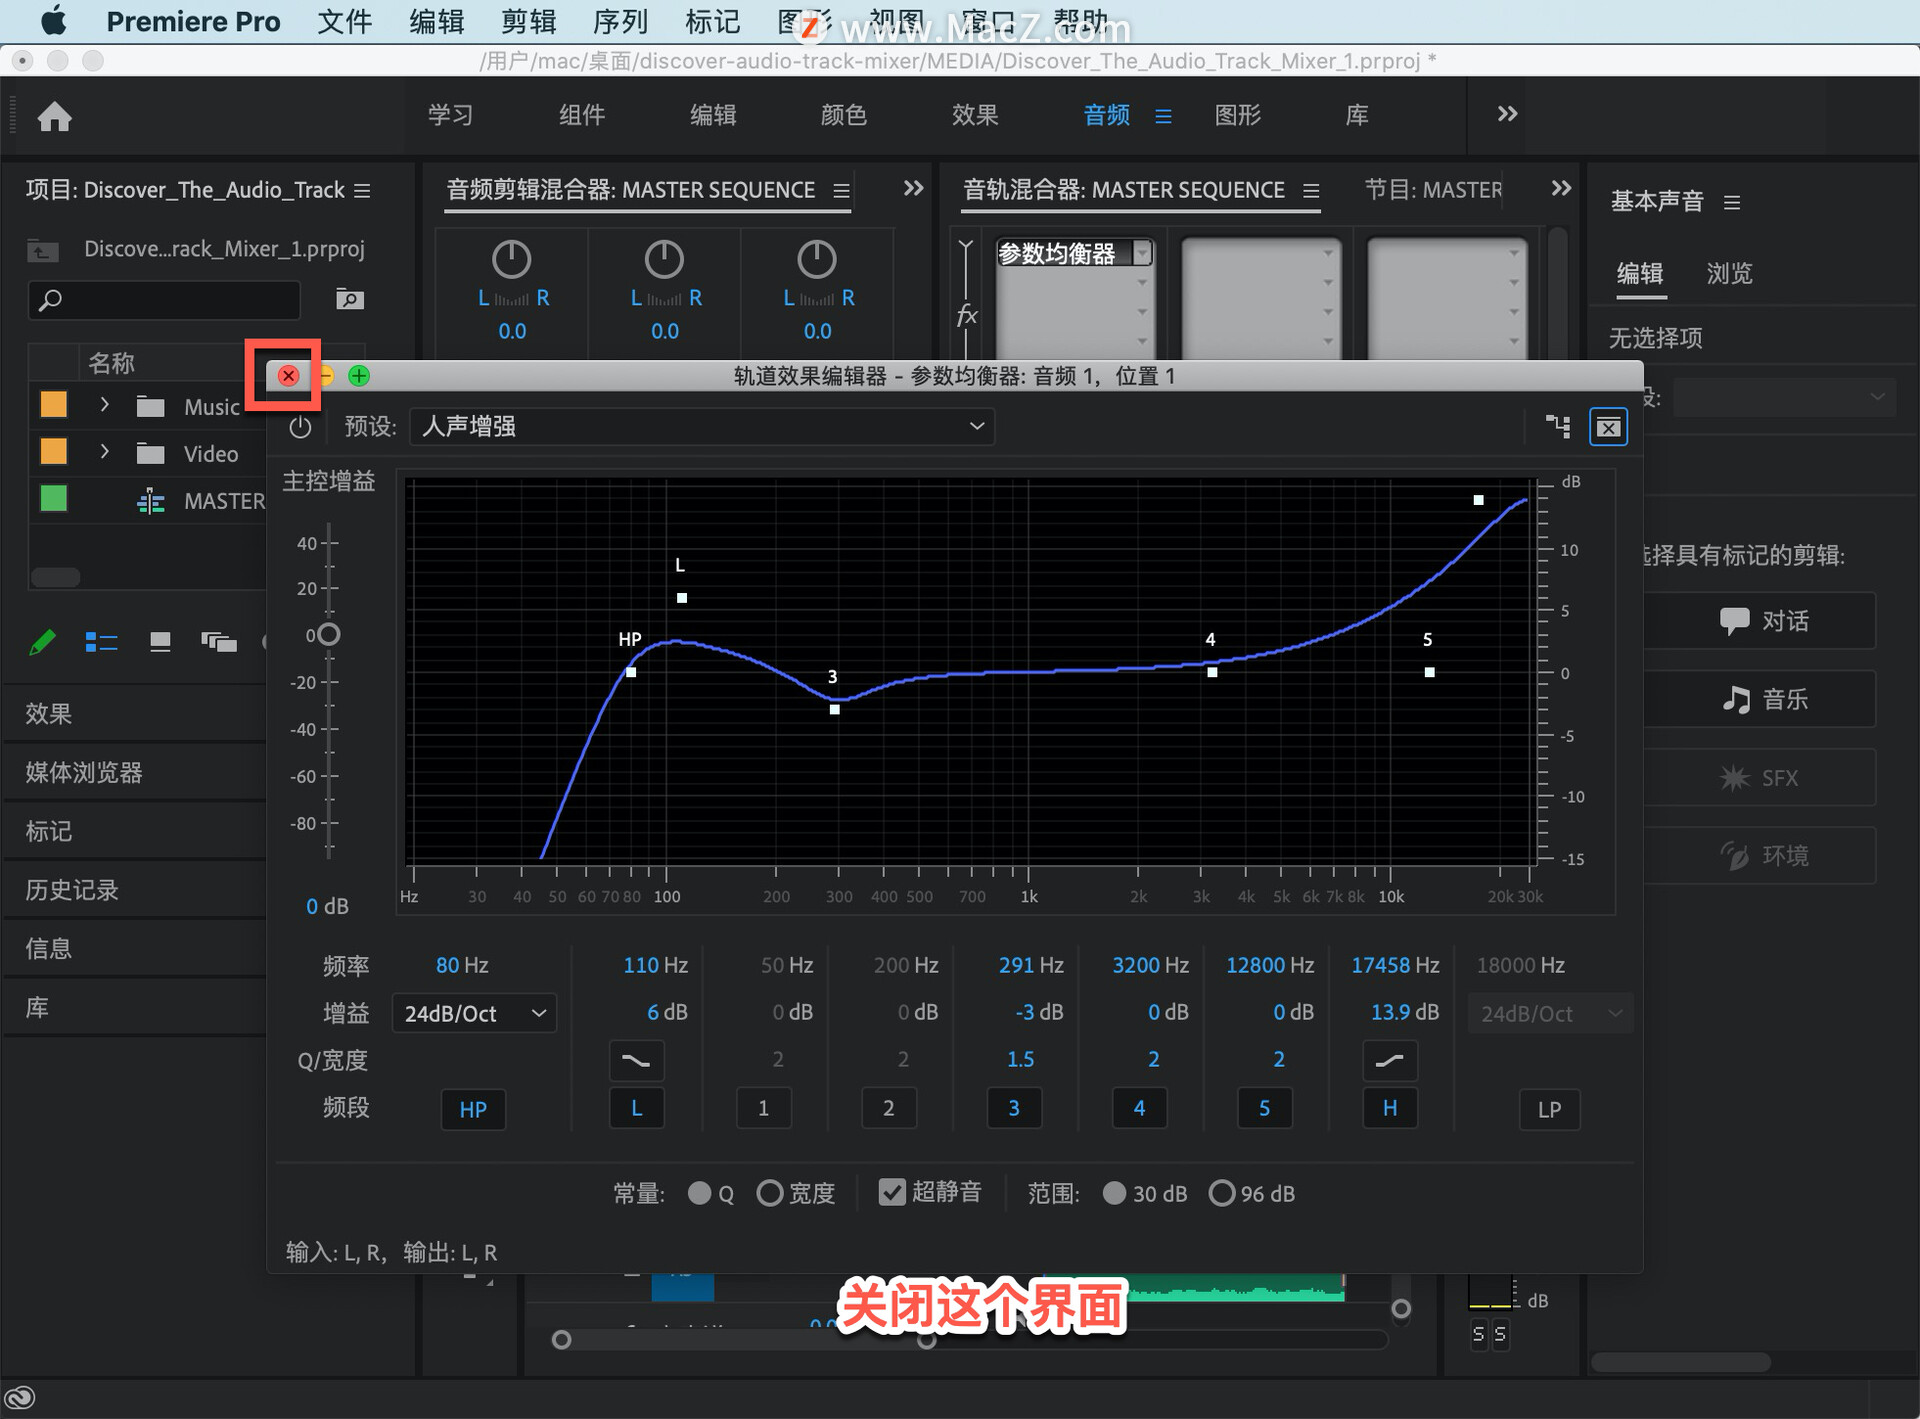Switch project panel to list view
This screenshot has width=1920, height=1419.
point(101,642)
